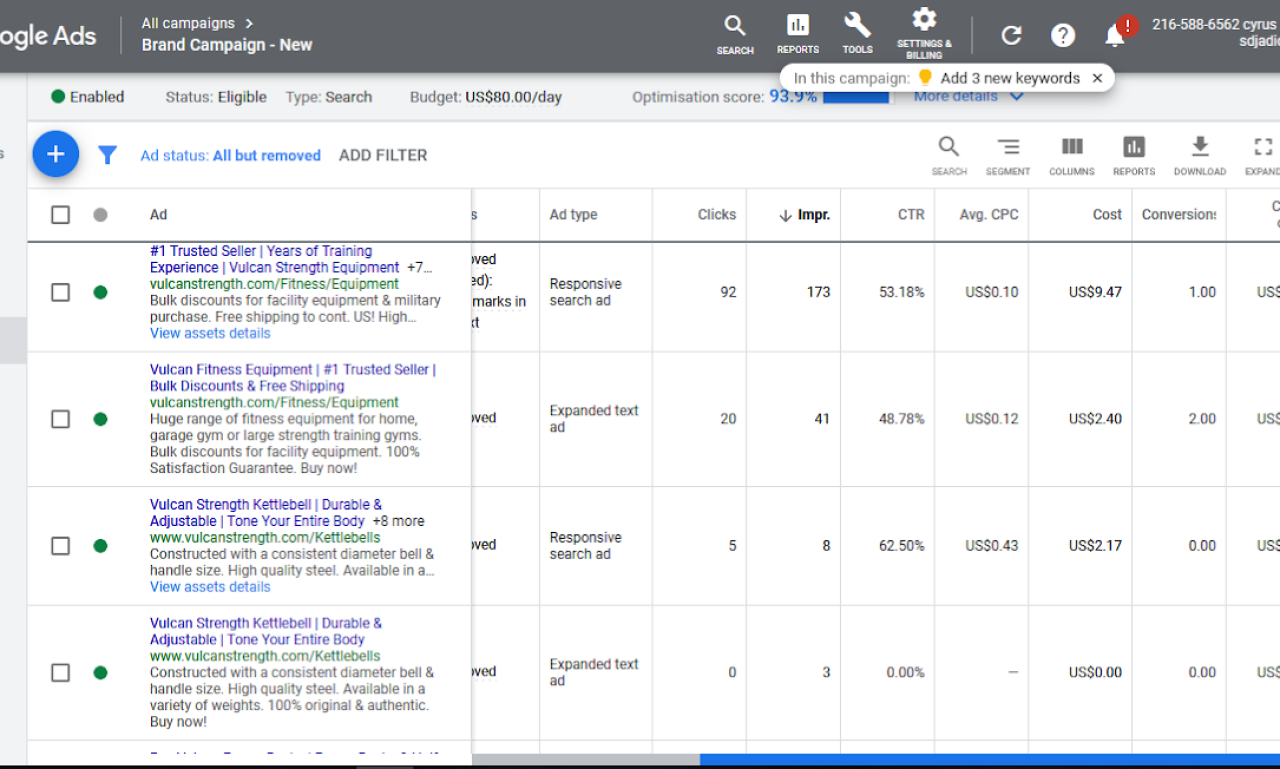Sort by Clicks column header

(x=716, y=214)
